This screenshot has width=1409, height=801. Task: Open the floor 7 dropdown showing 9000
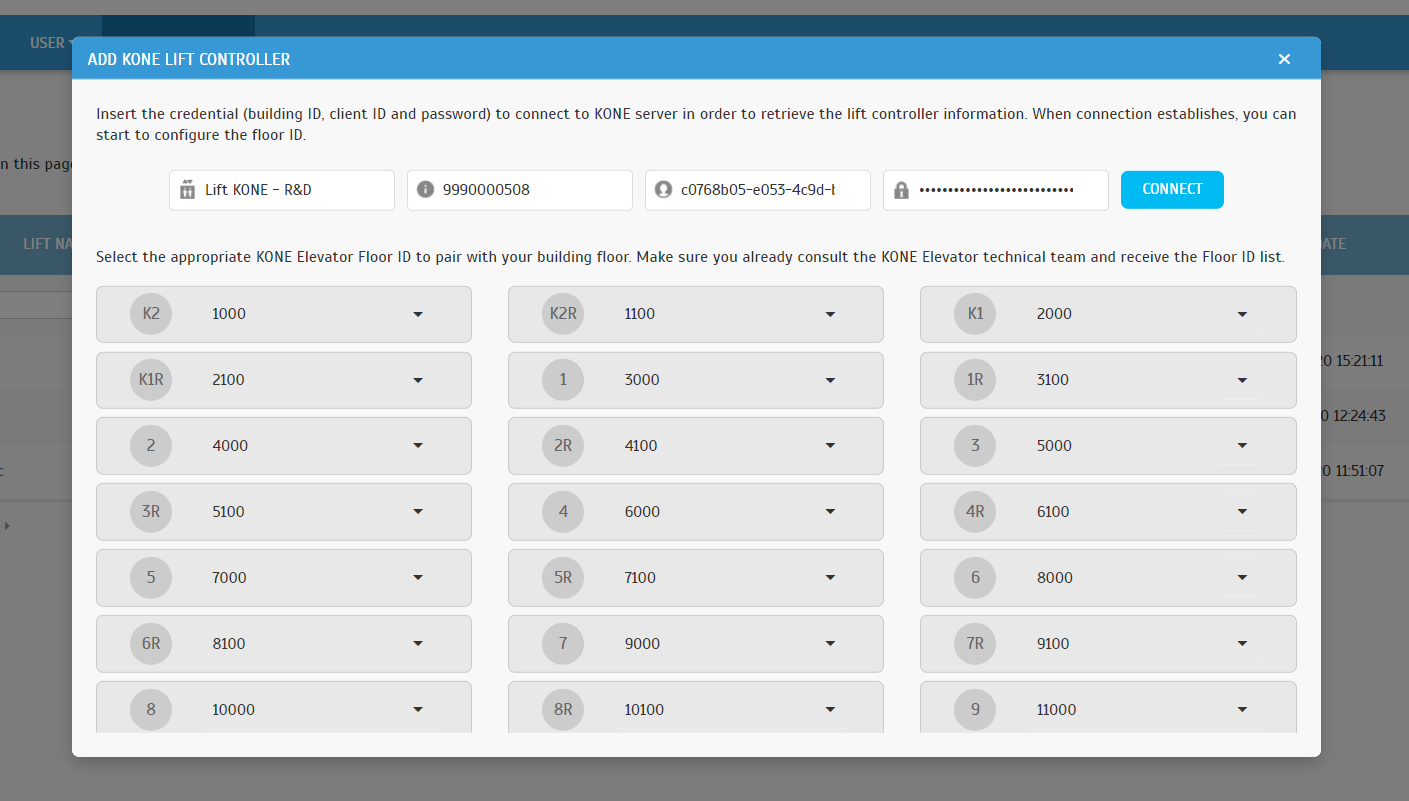[730, 644]
